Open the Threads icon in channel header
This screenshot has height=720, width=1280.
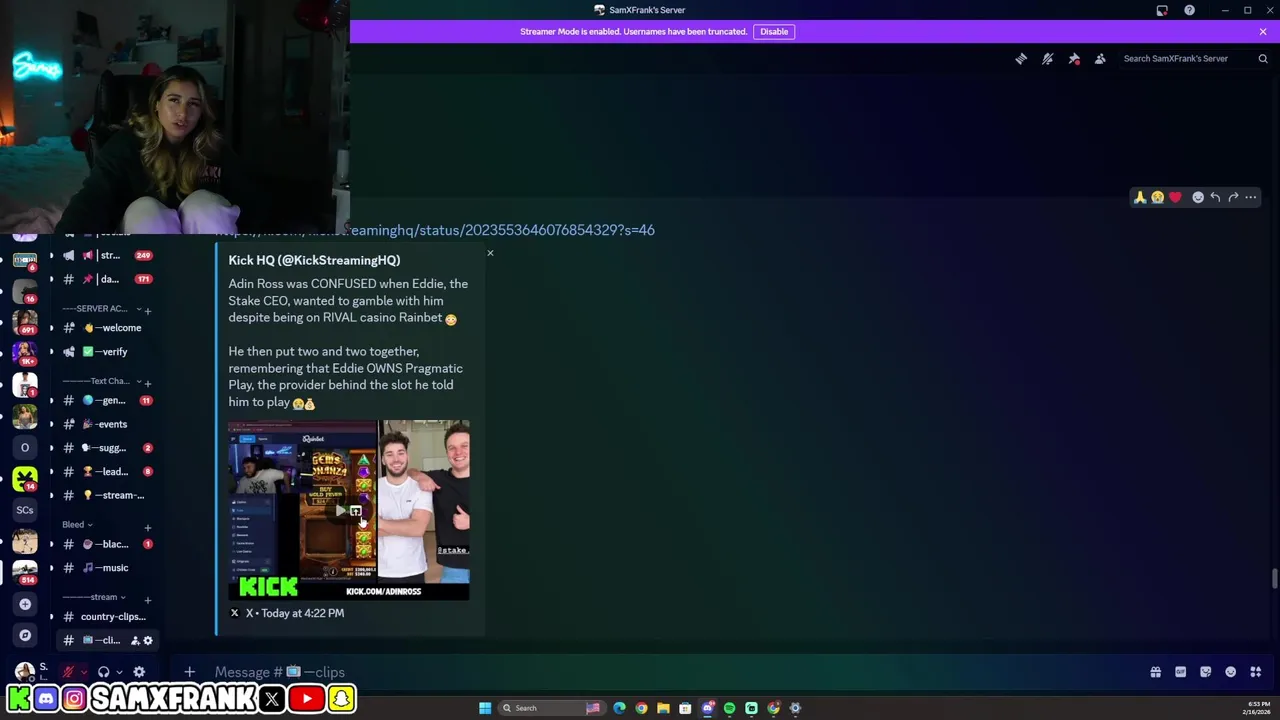[1021, 59]
